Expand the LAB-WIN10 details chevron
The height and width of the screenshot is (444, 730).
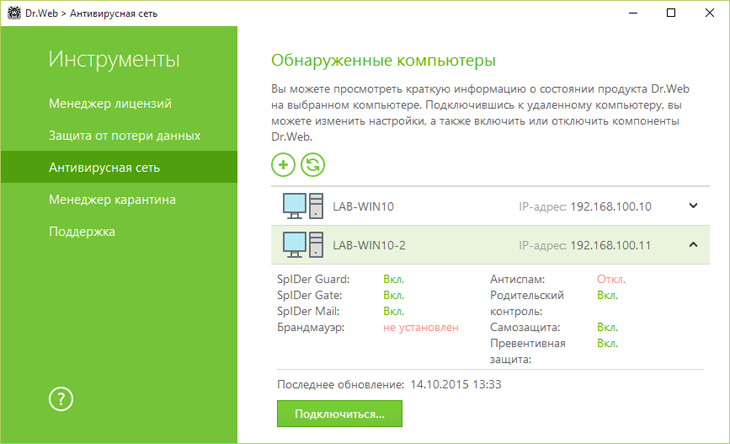[x=693, y=206]
